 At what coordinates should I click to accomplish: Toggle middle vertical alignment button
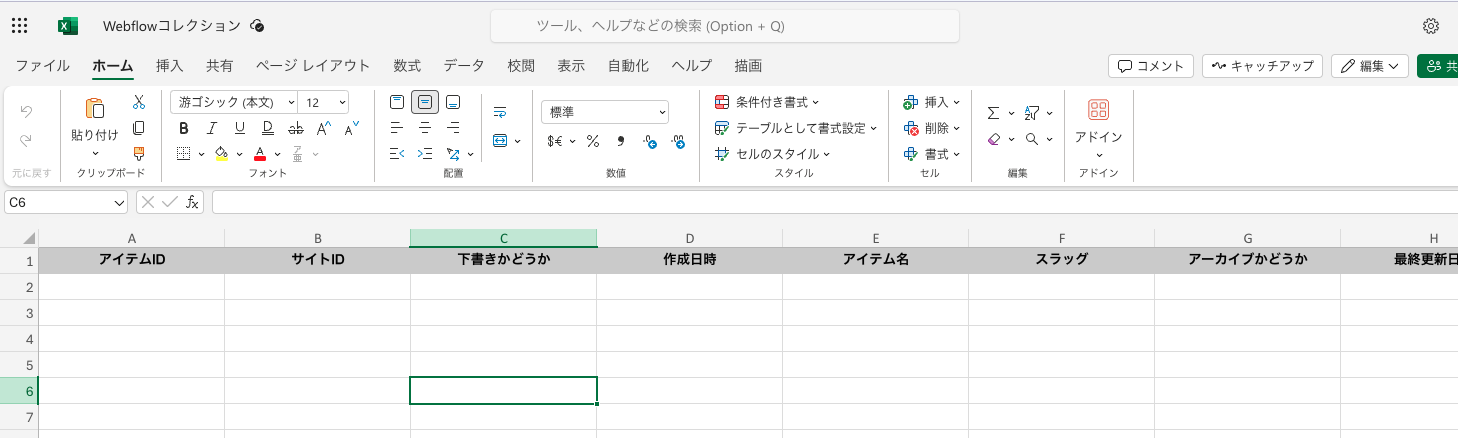(425, 102)
